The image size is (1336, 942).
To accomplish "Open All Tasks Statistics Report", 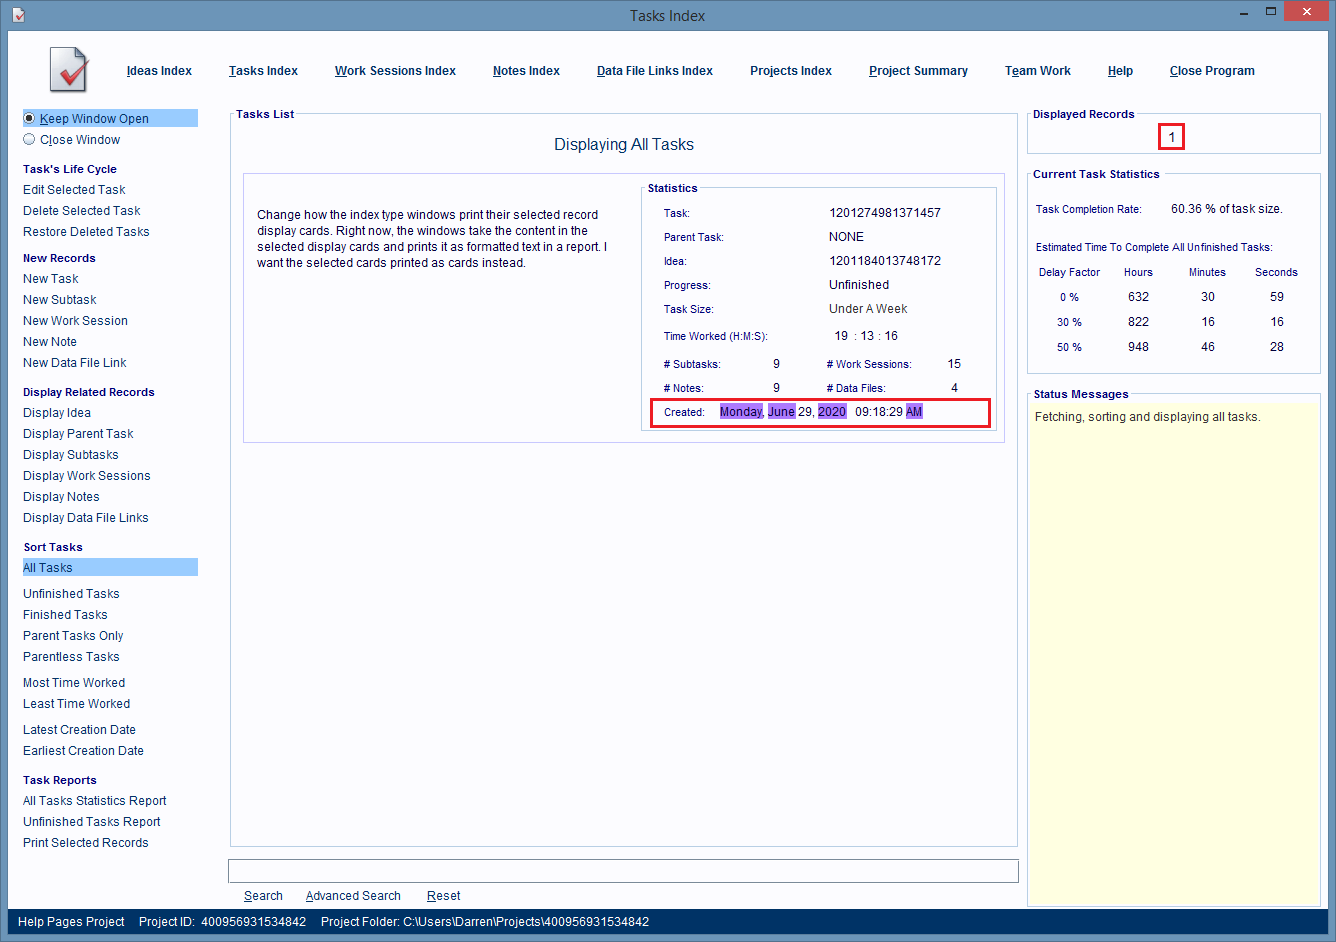I will coord(95,801).
